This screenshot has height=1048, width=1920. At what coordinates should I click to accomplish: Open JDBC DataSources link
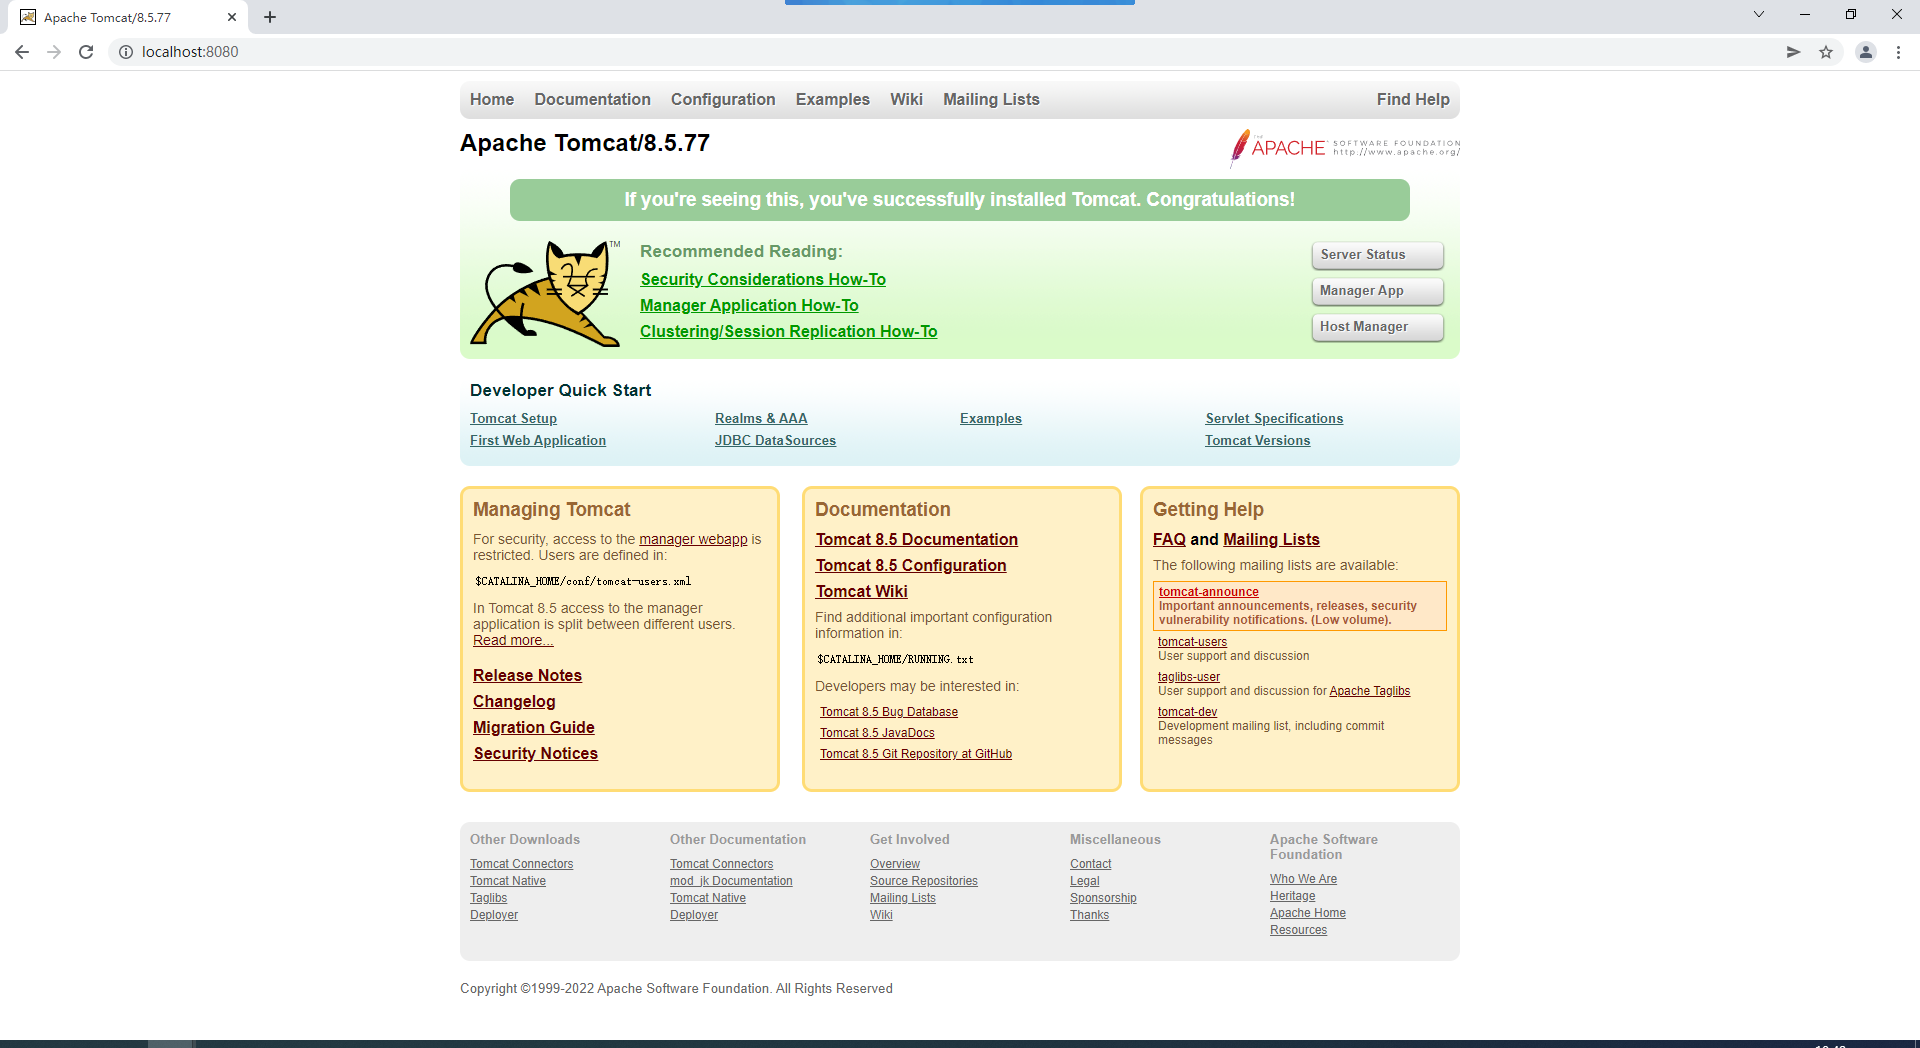pos(775,440)
